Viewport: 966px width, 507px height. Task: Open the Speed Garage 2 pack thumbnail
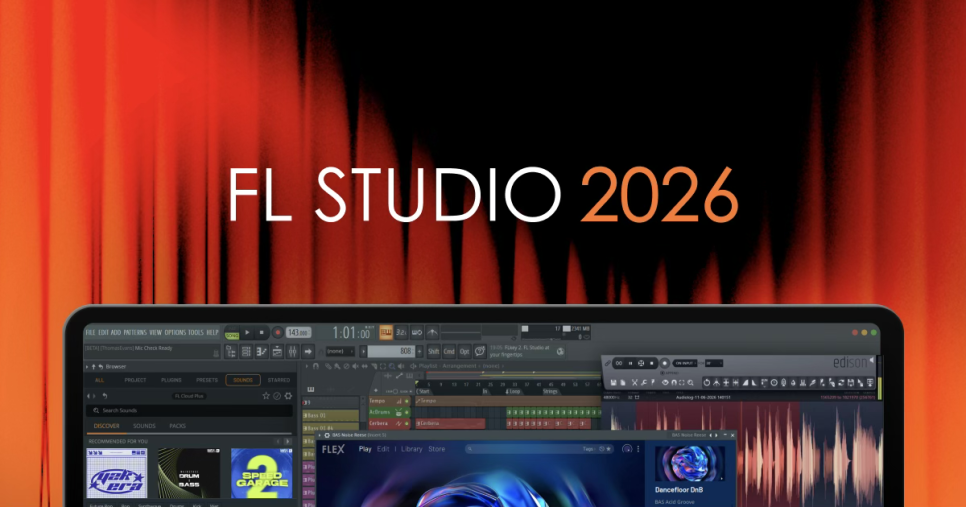pos(261,473)
